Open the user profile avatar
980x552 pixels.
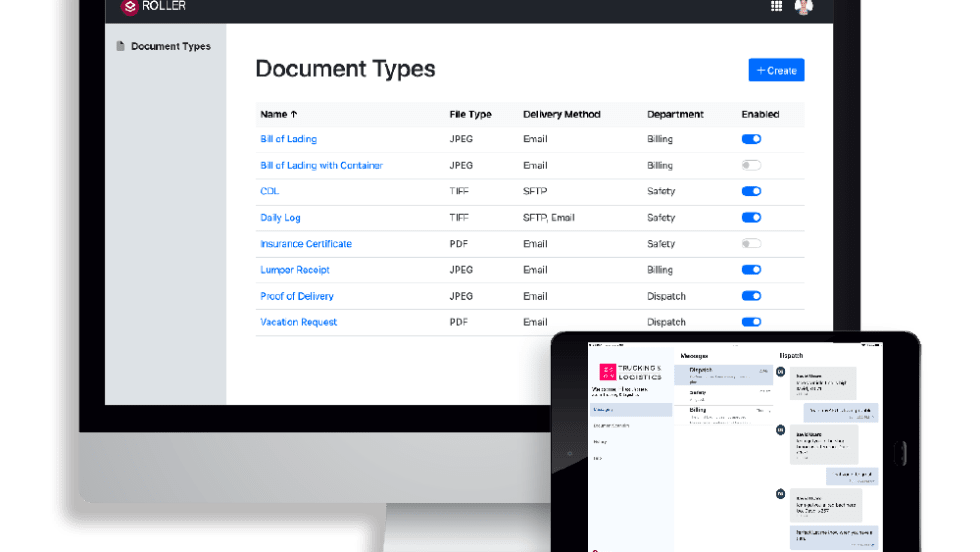803,7
